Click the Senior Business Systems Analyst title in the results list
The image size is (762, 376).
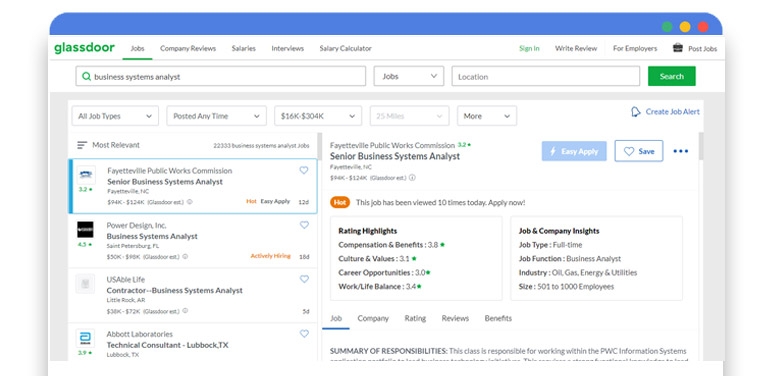(x=165, y=182)
